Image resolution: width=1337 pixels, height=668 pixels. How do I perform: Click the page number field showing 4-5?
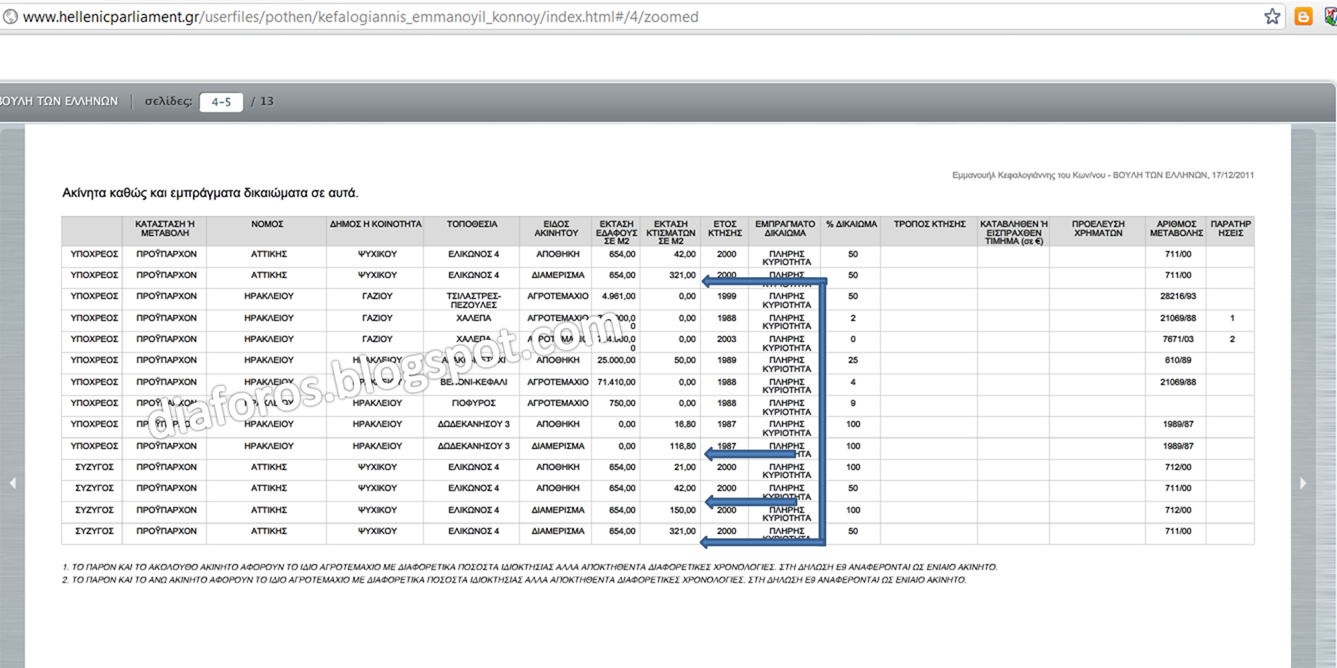(x=221, y=102)
